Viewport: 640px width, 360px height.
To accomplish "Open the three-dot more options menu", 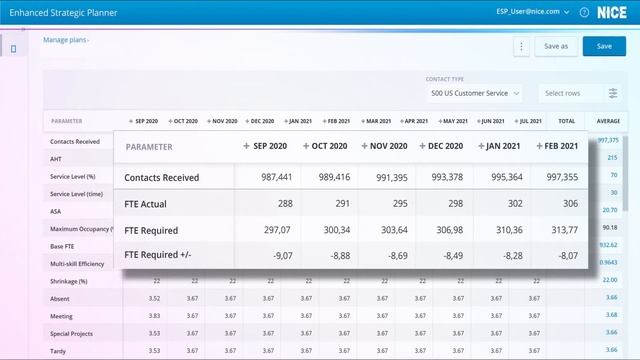I will click(x=521, y=47).
